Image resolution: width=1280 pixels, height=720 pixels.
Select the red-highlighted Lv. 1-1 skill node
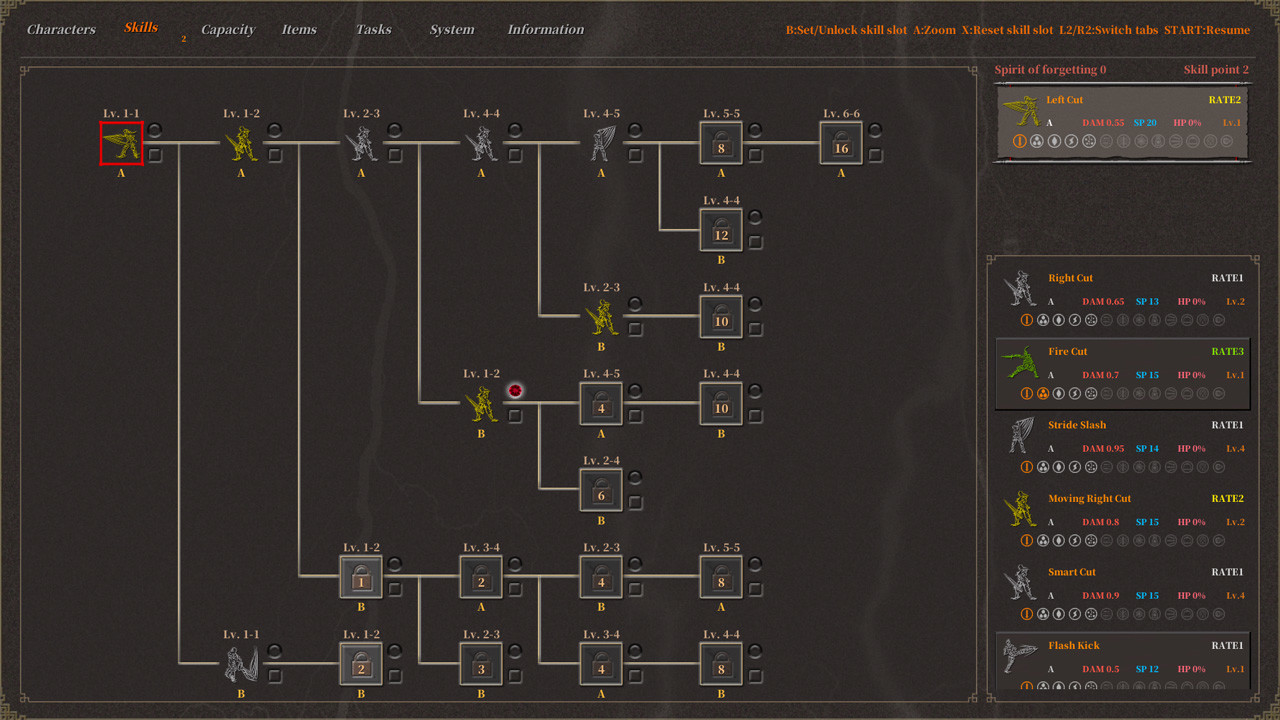click(x=121, y=143)
